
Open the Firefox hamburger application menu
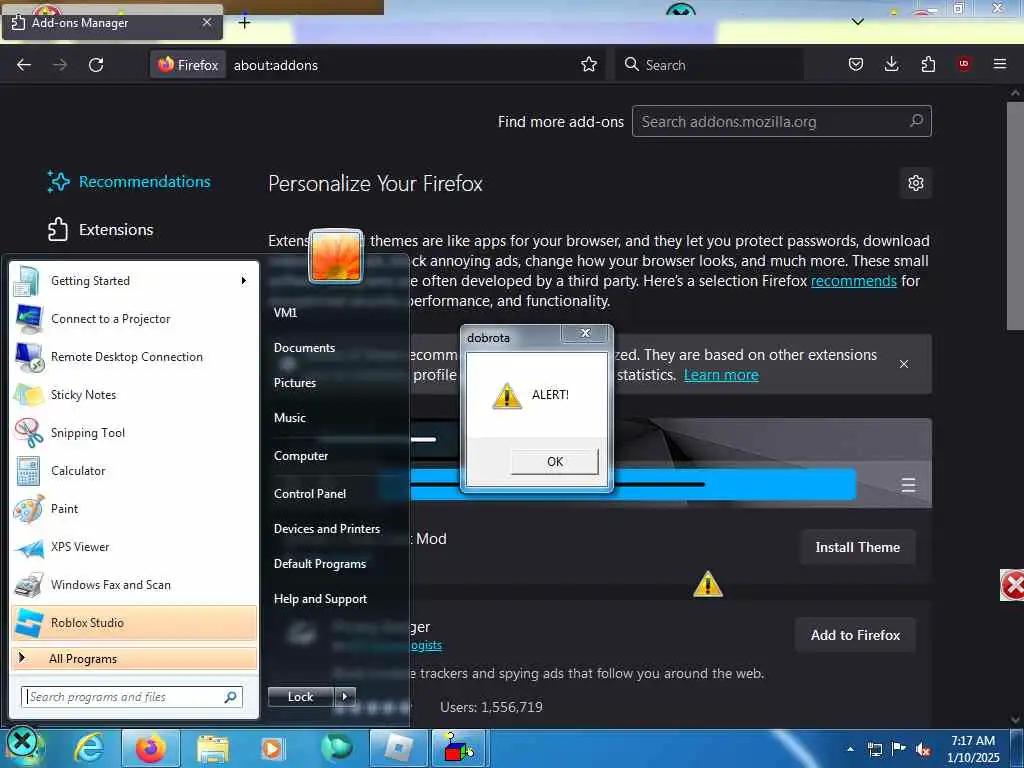pyautogui.click(x=1000, y=64)
